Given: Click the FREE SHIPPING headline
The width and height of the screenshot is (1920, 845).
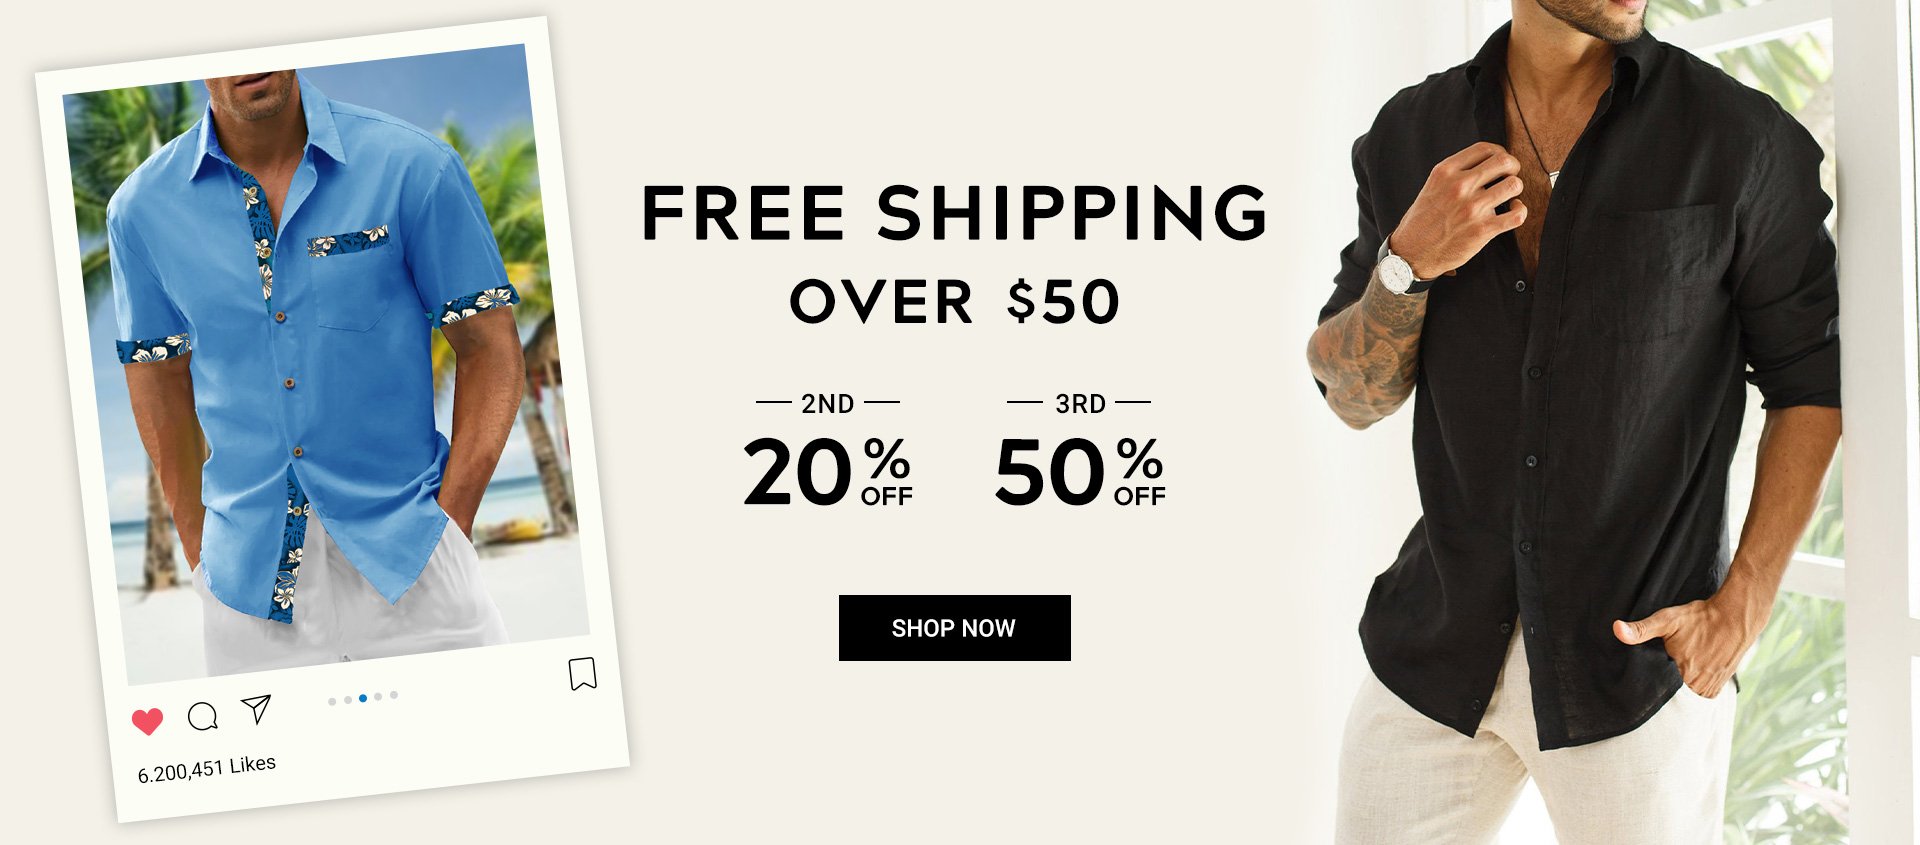Looking at the screenshot, I should pos(954,213).
